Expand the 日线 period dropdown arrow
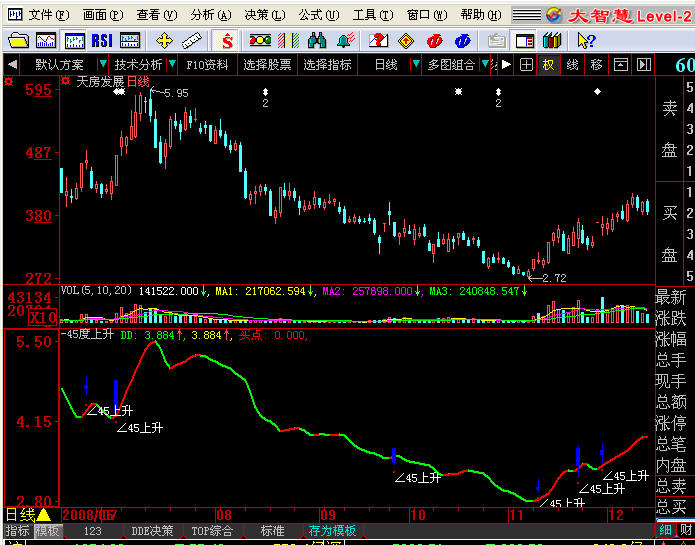Image resolution: width=695 pixels, height=545 pixels. tap(415, 65)
